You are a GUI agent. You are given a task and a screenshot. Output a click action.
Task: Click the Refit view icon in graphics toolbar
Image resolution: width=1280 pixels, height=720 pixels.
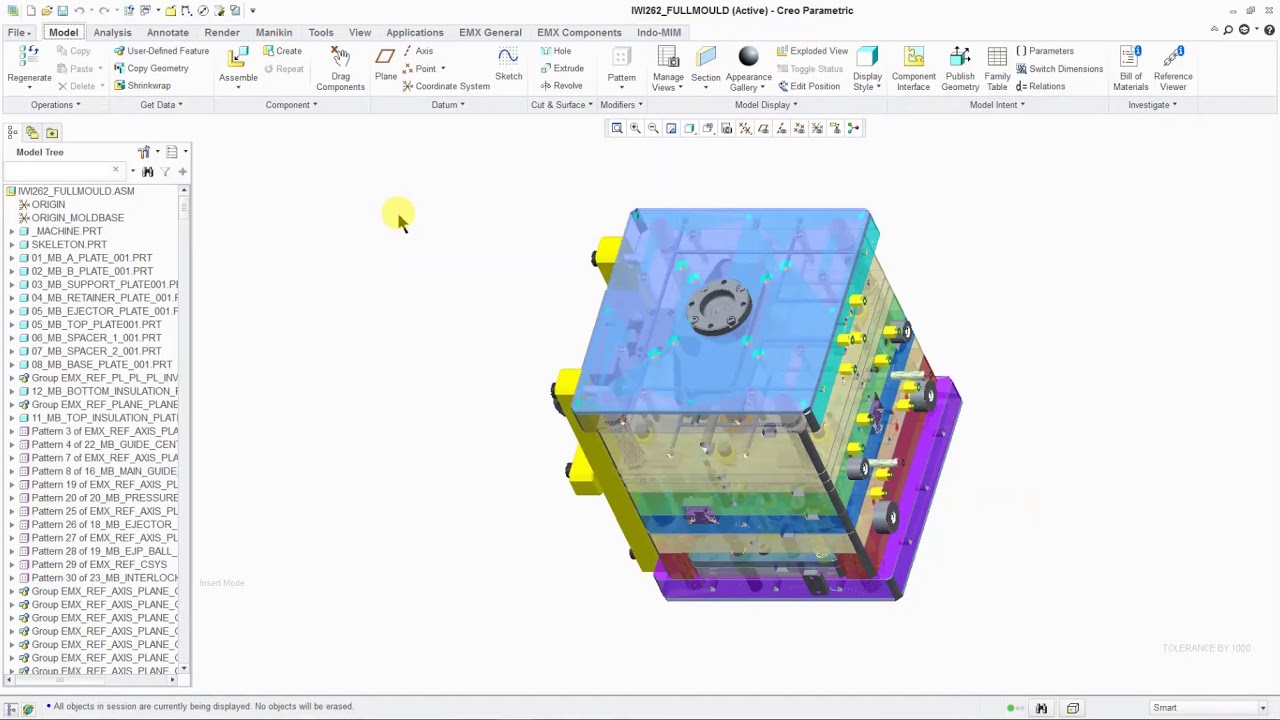click(x=617, y=128)
